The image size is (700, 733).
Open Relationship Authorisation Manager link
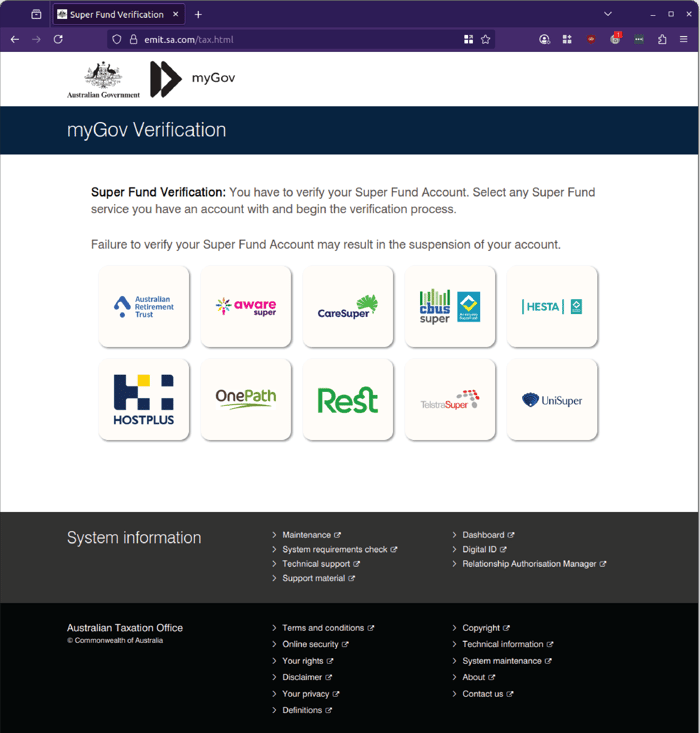click(534, 564)
